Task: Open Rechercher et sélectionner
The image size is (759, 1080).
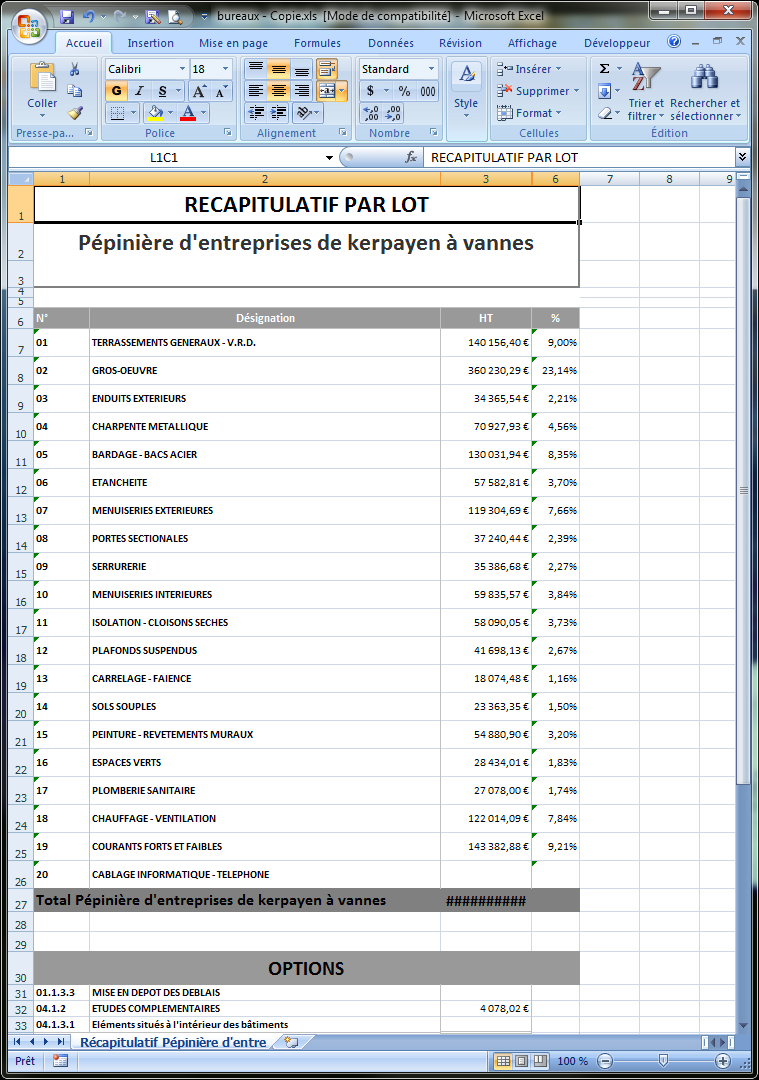Action: (x=705, y=92)
